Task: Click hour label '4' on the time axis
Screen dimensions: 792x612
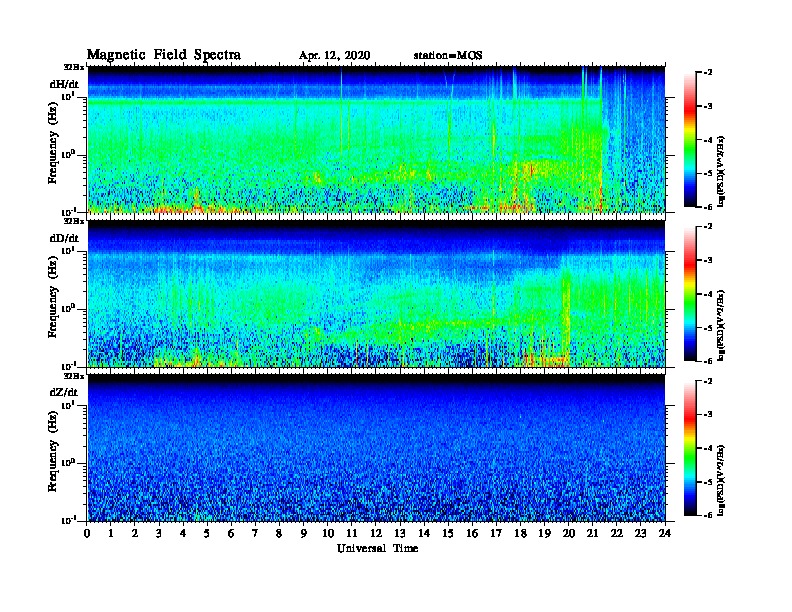Action: (x=183, y=534)
